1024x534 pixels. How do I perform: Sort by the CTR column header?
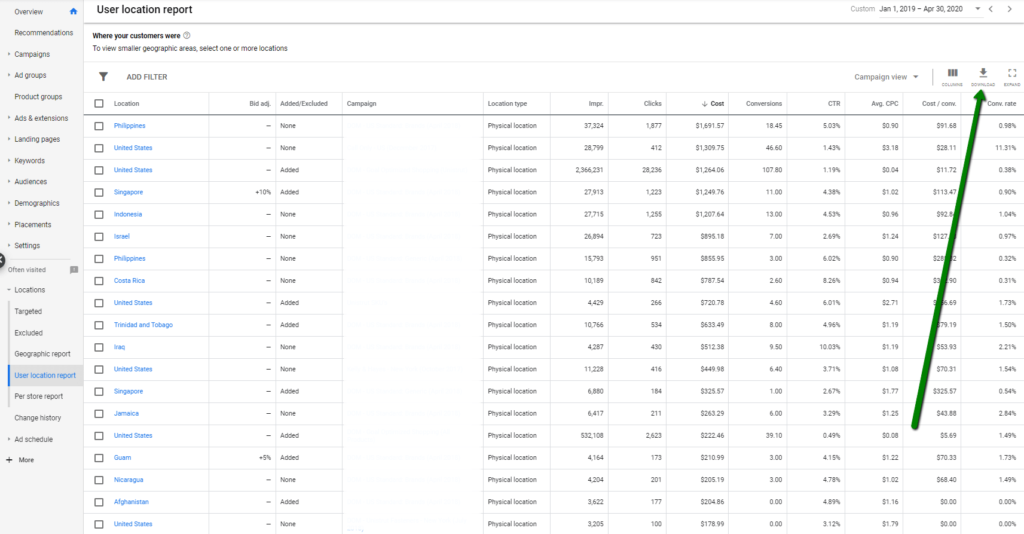pos(834,104)
